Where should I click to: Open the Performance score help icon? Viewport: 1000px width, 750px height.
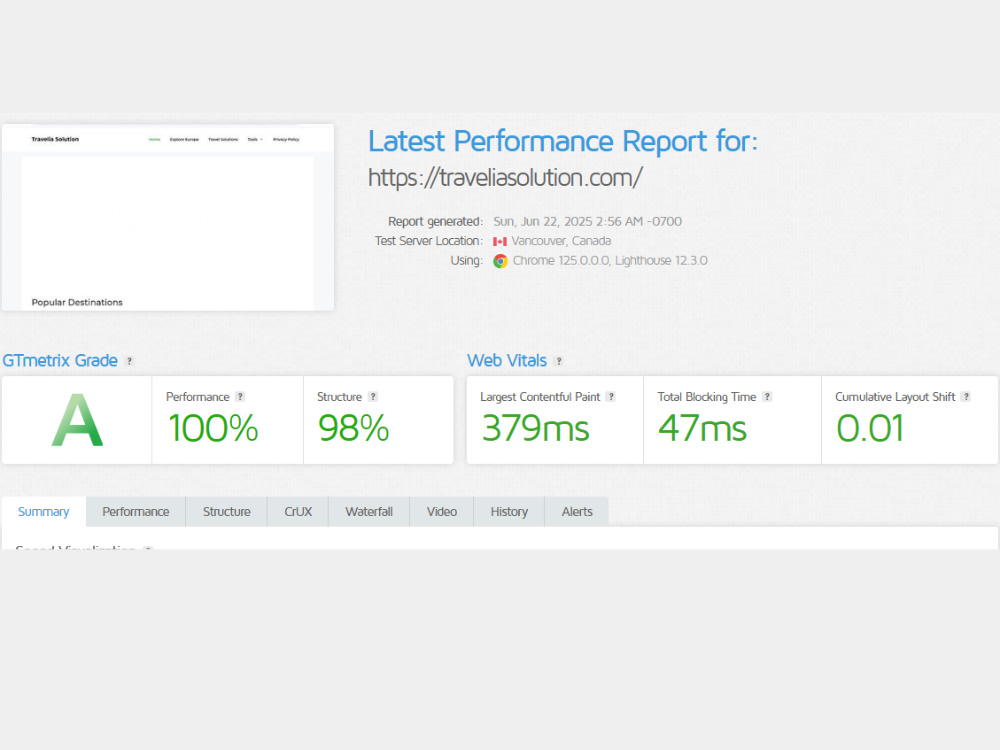click(x=240, y=397)
